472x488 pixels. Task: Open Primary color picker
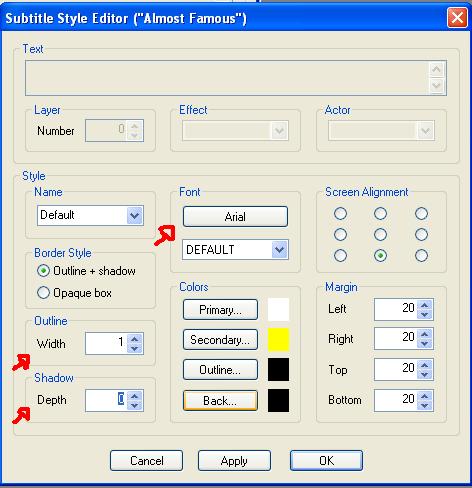220,310
